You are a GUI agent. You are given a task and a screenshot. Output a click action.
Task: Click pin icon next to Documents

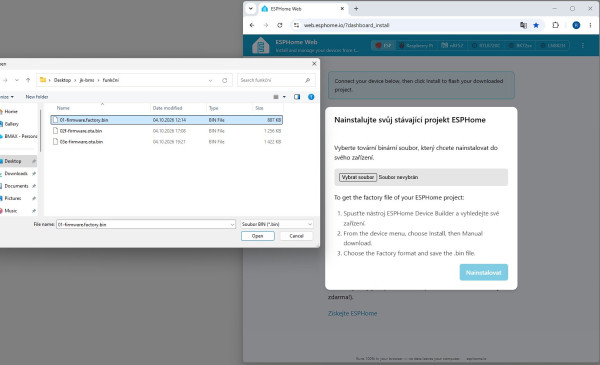(x=34, y=186)
